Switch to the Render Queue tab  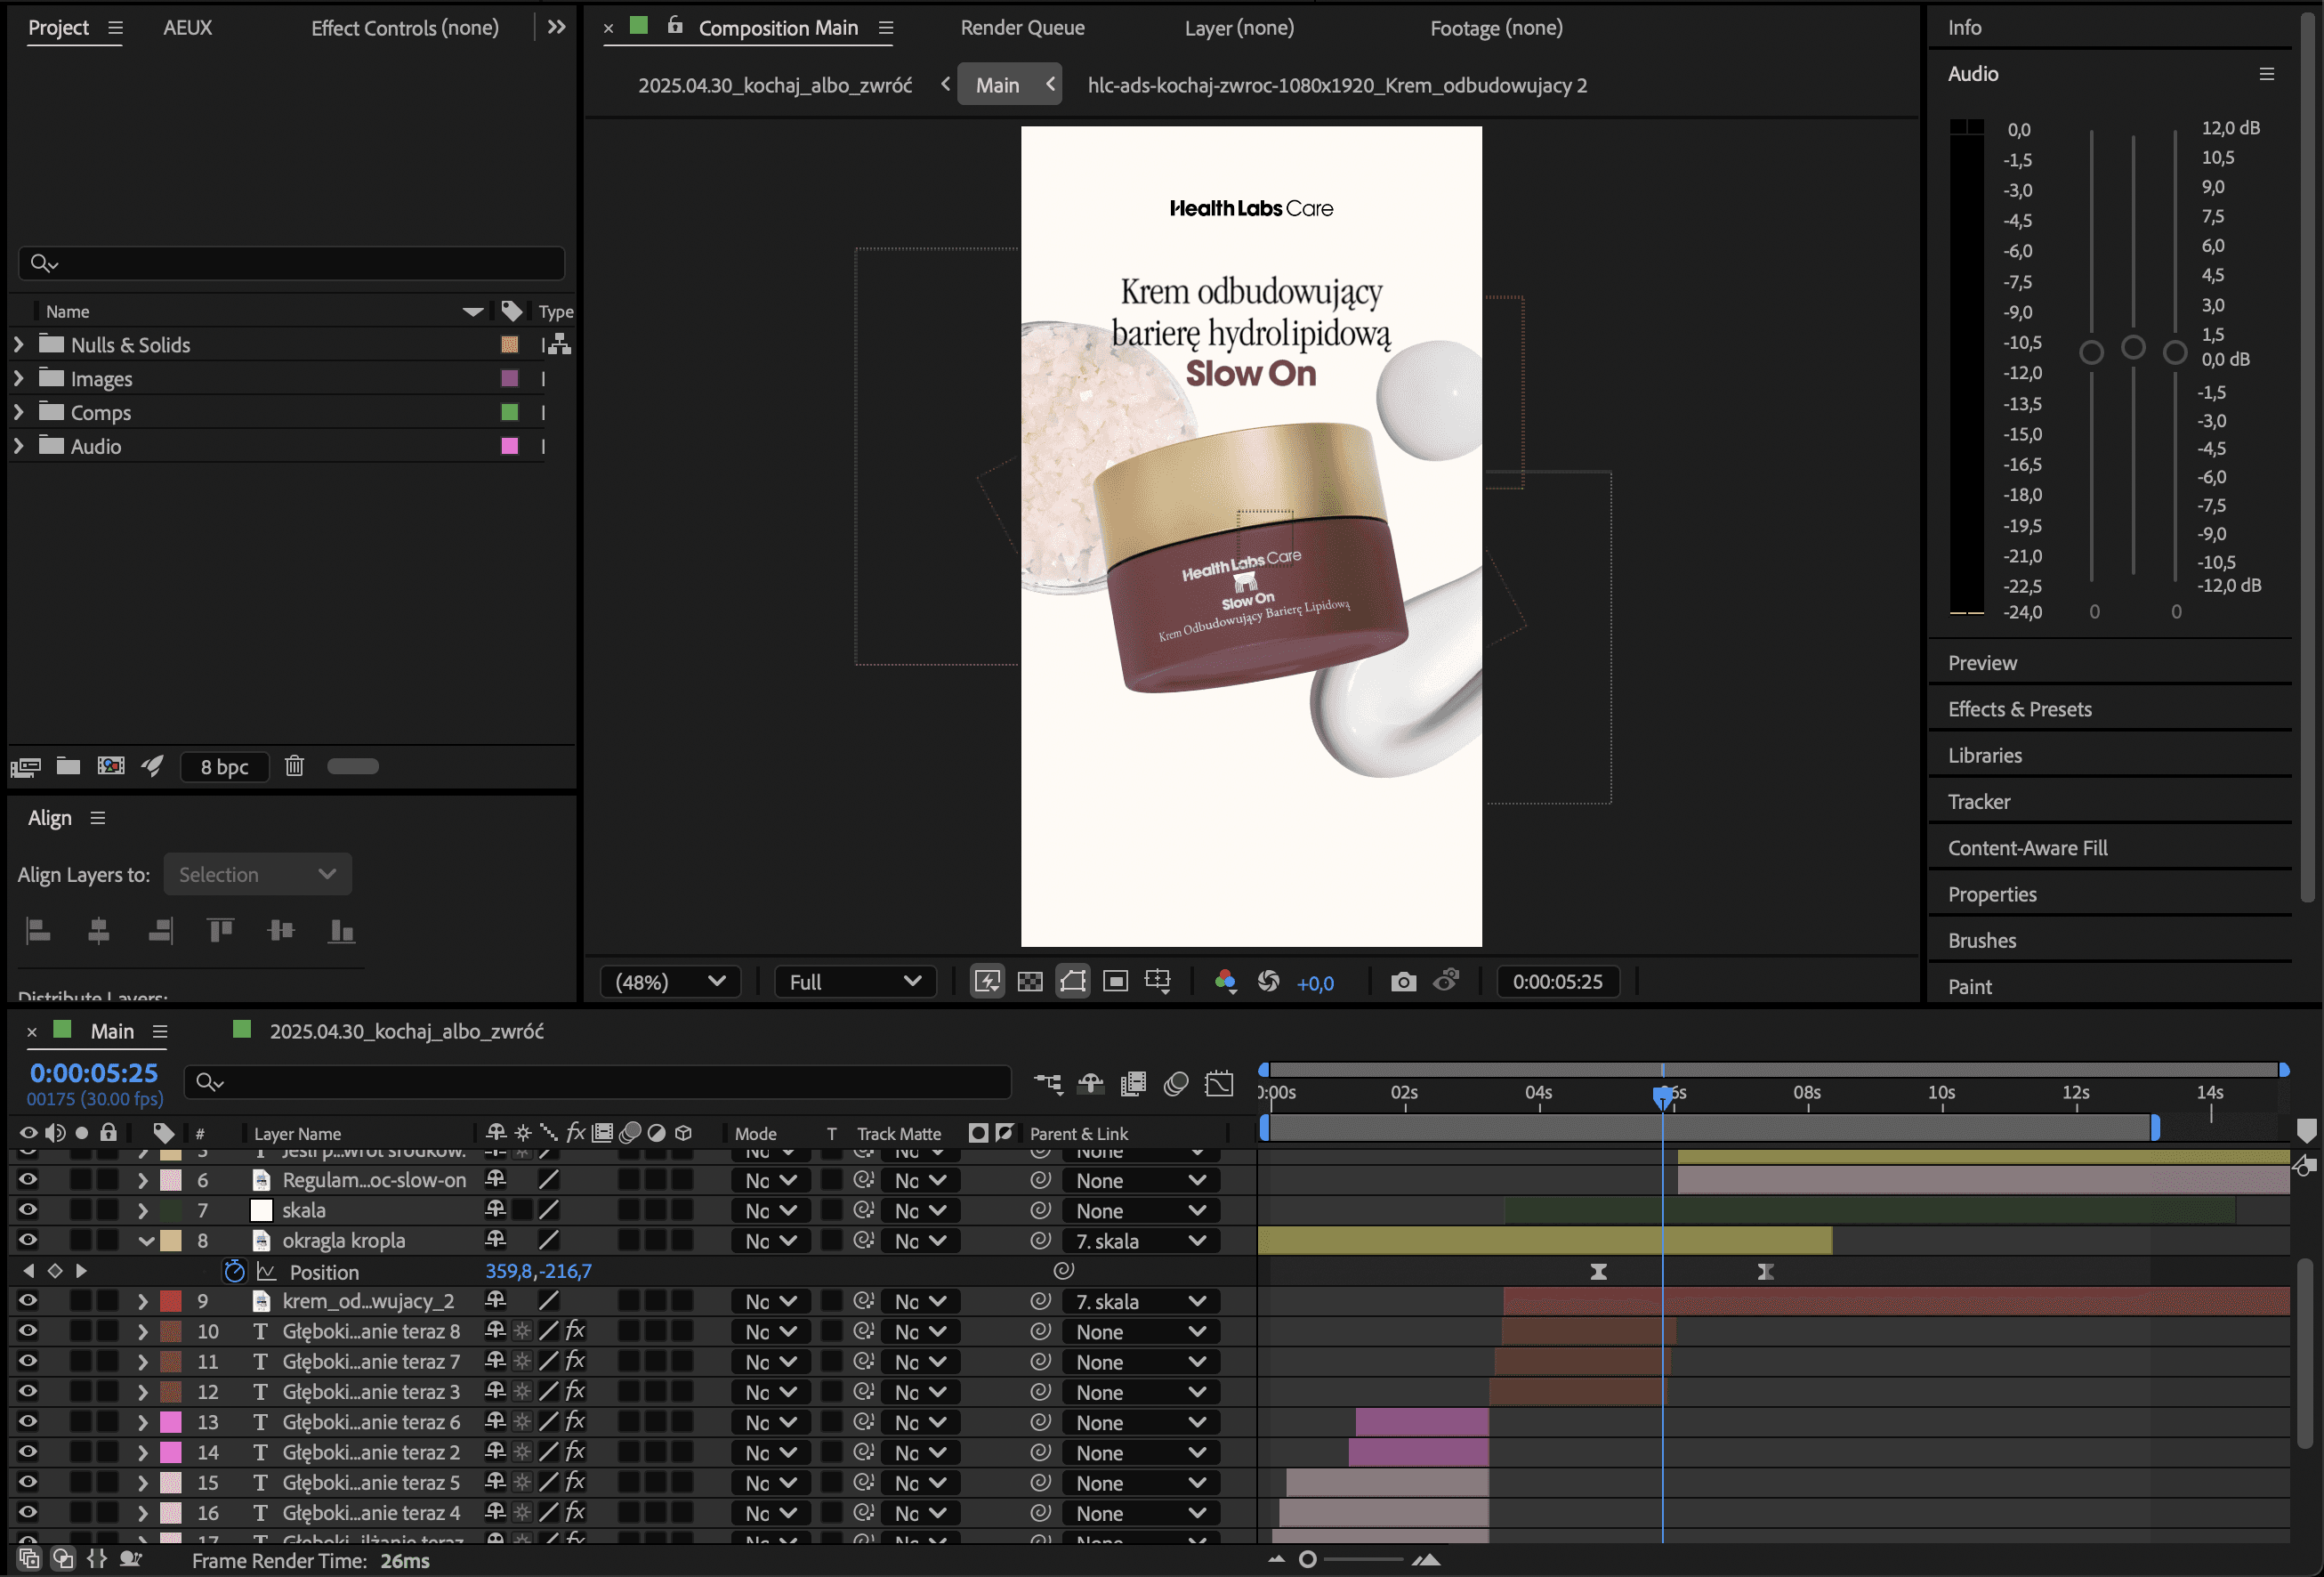click(1022, 28)
